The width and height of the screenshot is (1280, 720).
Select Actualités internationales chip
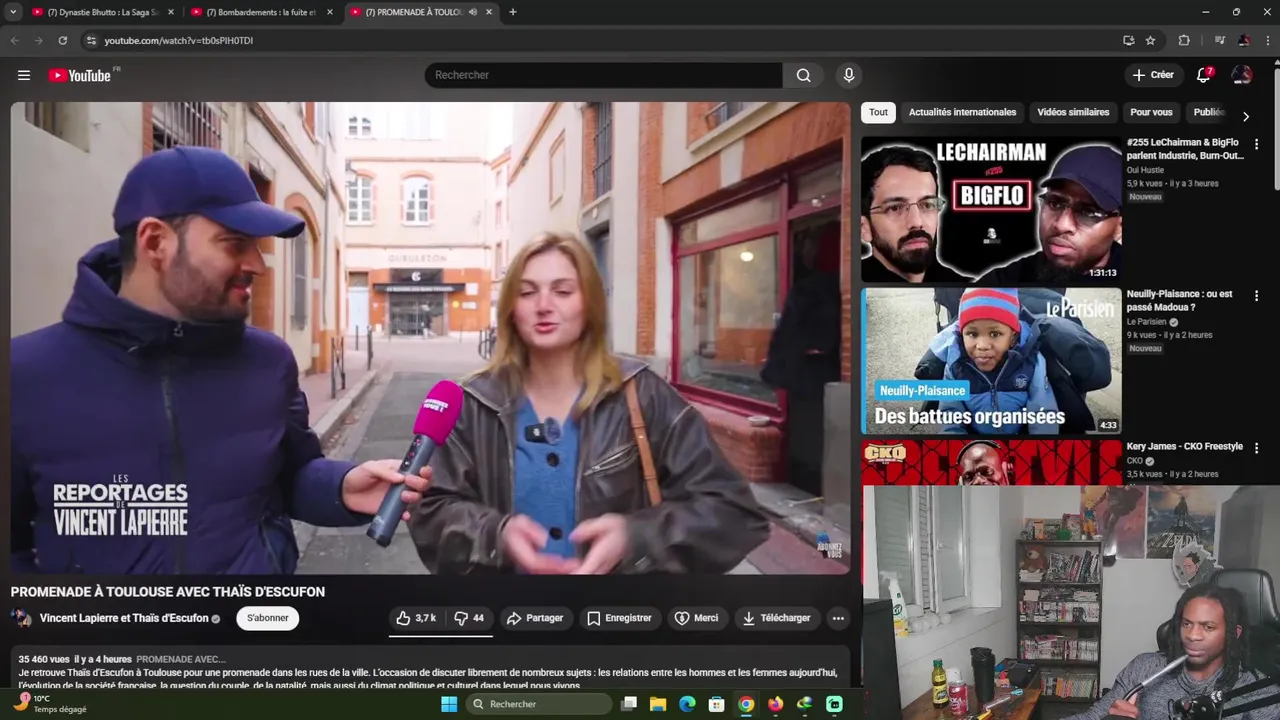(962, 112)
